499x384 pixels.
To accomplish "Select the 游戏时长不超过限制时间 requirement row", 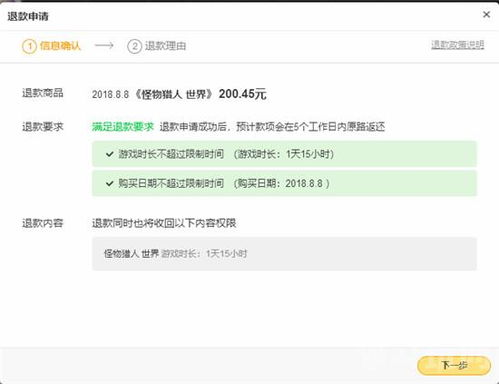I will (x=284, y=154).
